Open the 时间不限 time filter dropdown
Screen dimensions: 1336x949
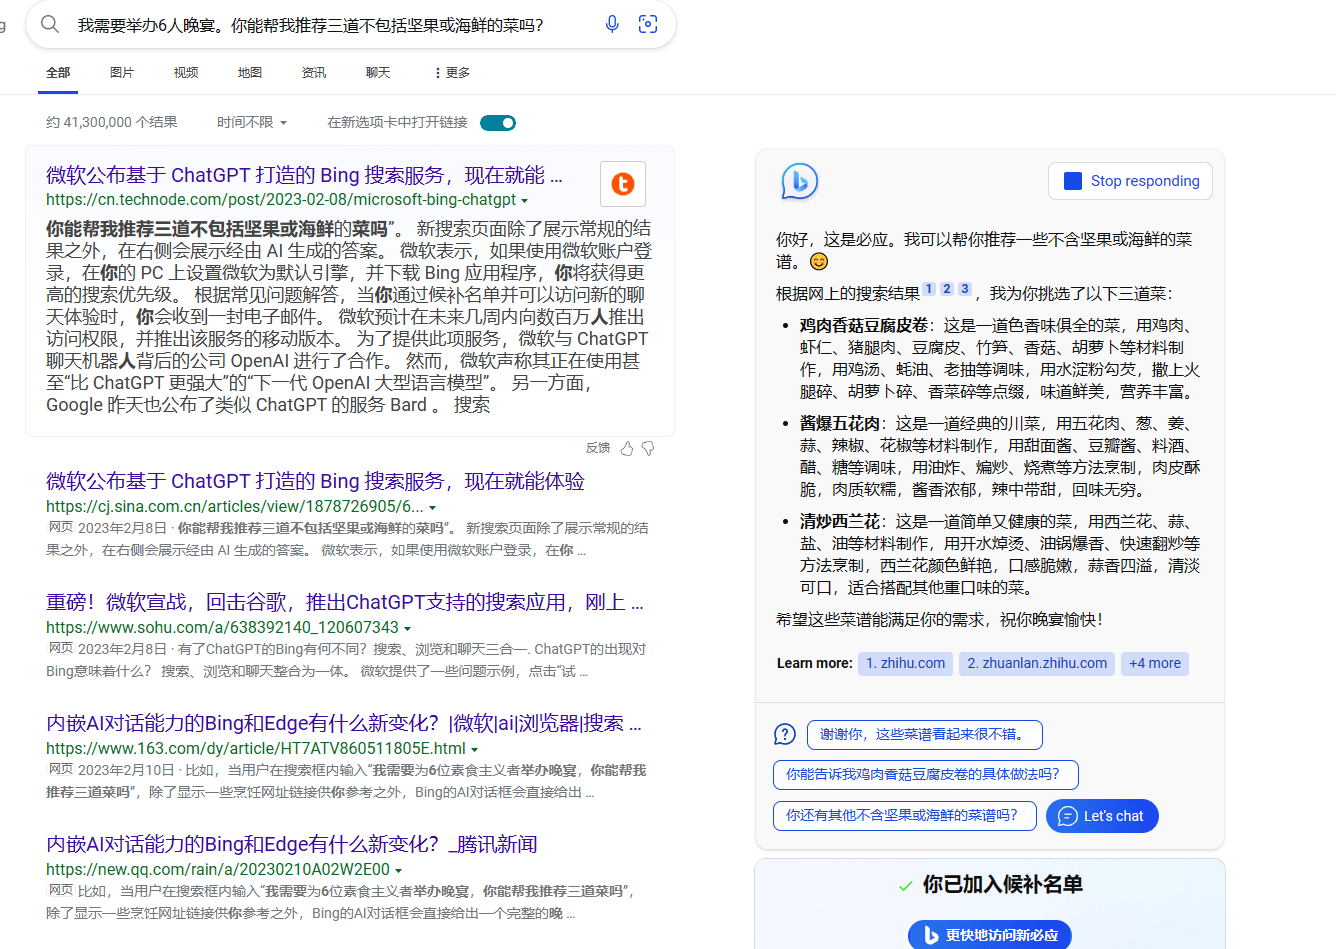click(252, 122)
